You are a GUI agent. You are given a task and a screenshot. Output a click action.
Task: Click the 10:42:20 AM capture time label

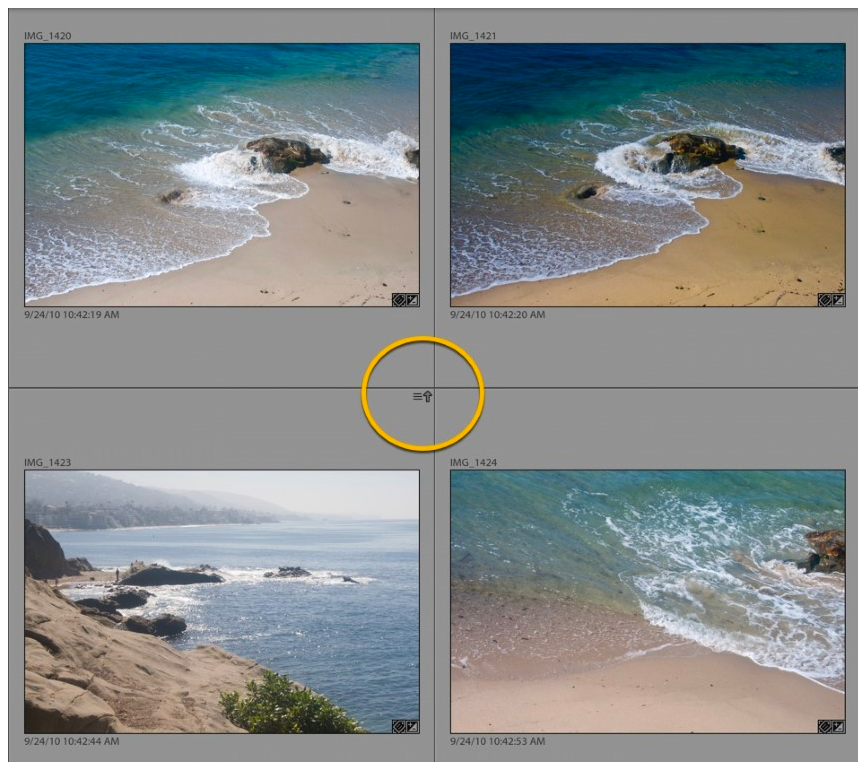(x=498, y=315)
